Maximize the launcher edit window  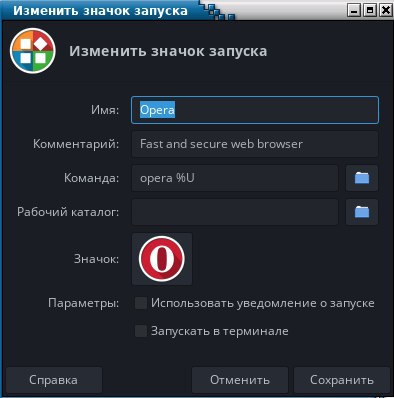pyautogui.click(x=370, y=10)
